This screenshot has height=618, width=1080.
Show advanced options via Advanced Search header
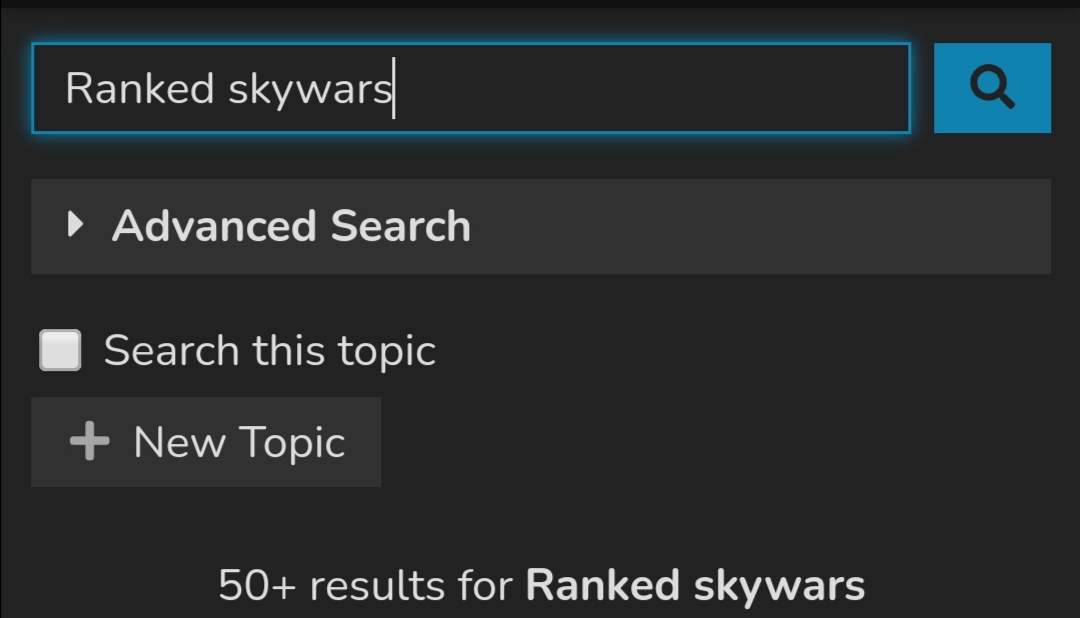[x=541, y=226]
